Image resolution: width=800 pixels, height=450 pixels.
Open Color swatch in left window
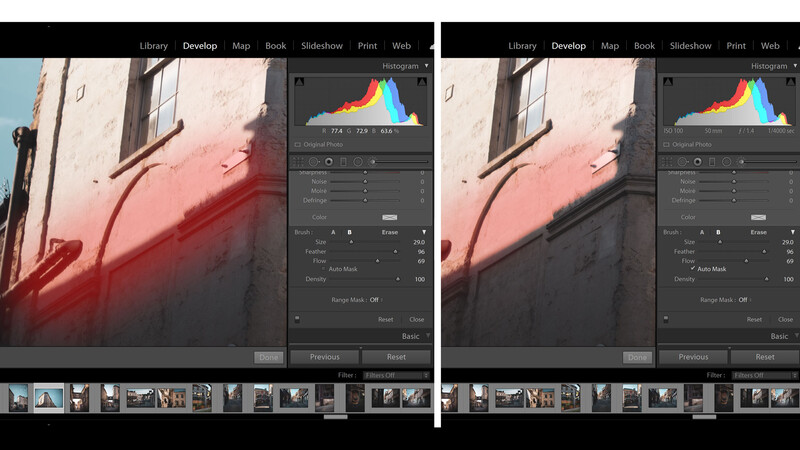pyautogui.click(x=389, y=217)
